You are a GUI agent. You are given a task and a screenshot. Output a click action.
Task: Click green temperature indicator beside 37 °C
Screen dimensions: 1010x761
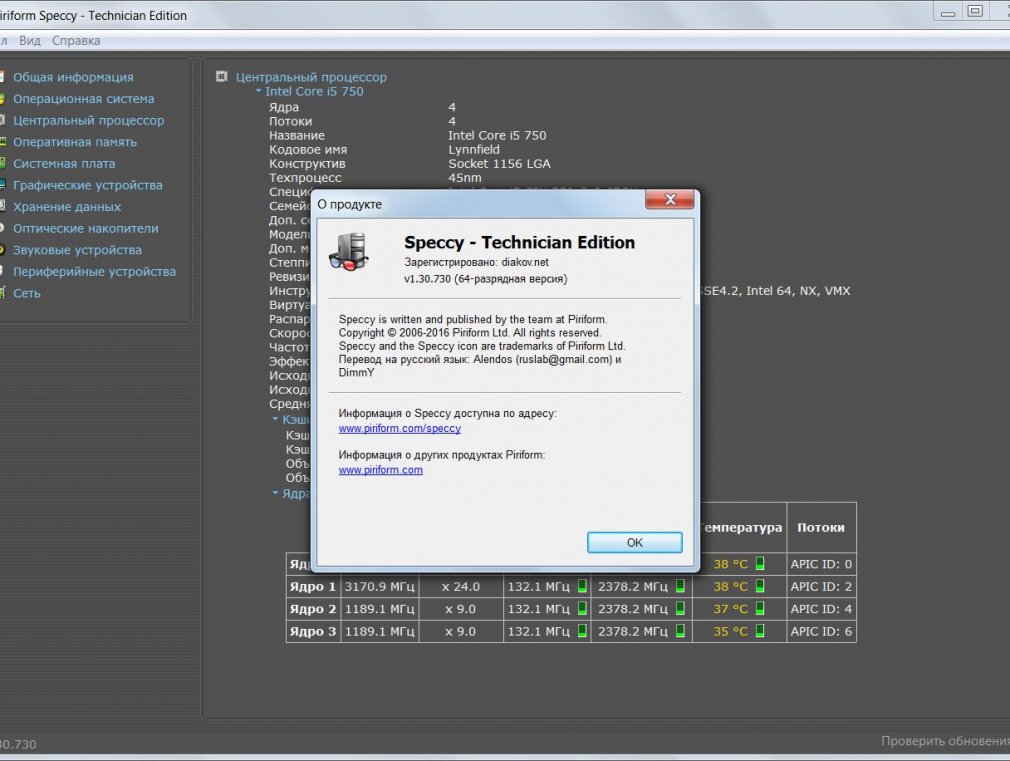point(760,609)
